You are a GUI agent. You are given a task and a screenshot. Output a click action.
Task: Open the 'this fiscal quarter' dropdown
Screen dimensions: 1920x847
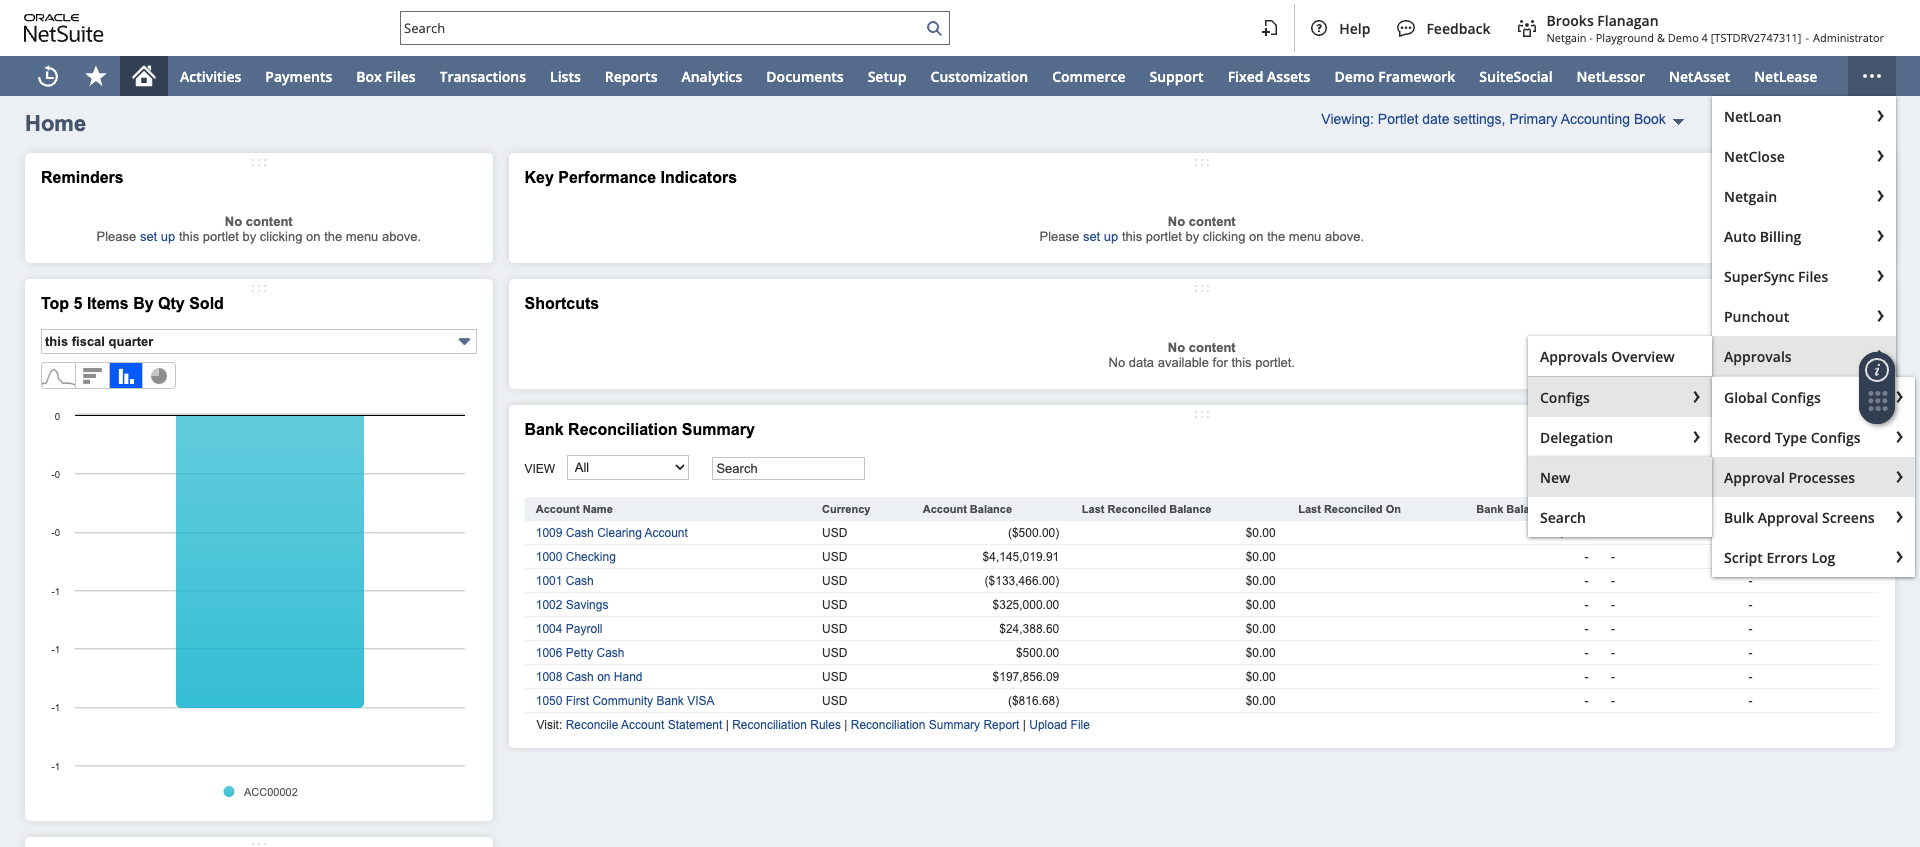click(258, 342)
